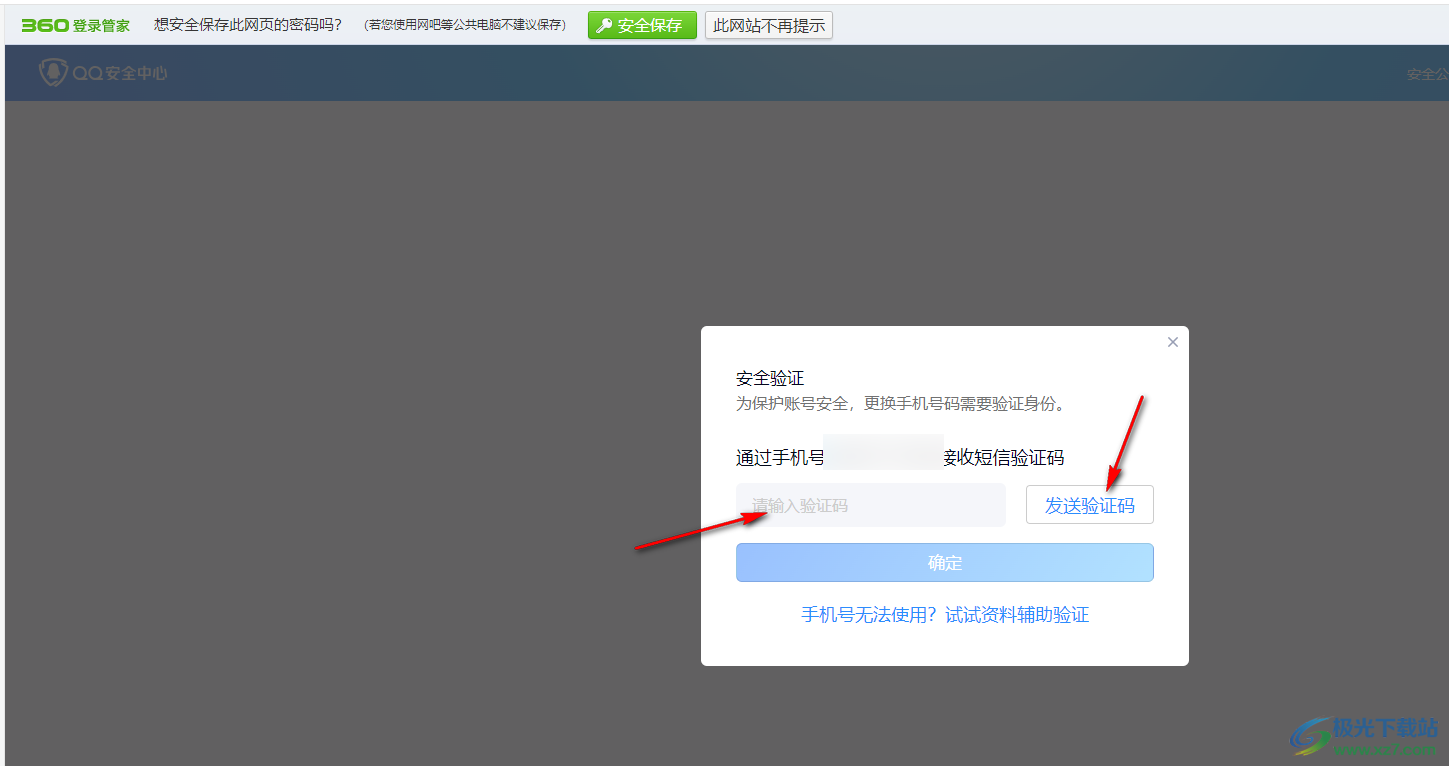The height and width of the screenshot is (766, 1449).
Task: Open 手机号无法使用？试试资料辅助验证 link
Action: point(945,615)
